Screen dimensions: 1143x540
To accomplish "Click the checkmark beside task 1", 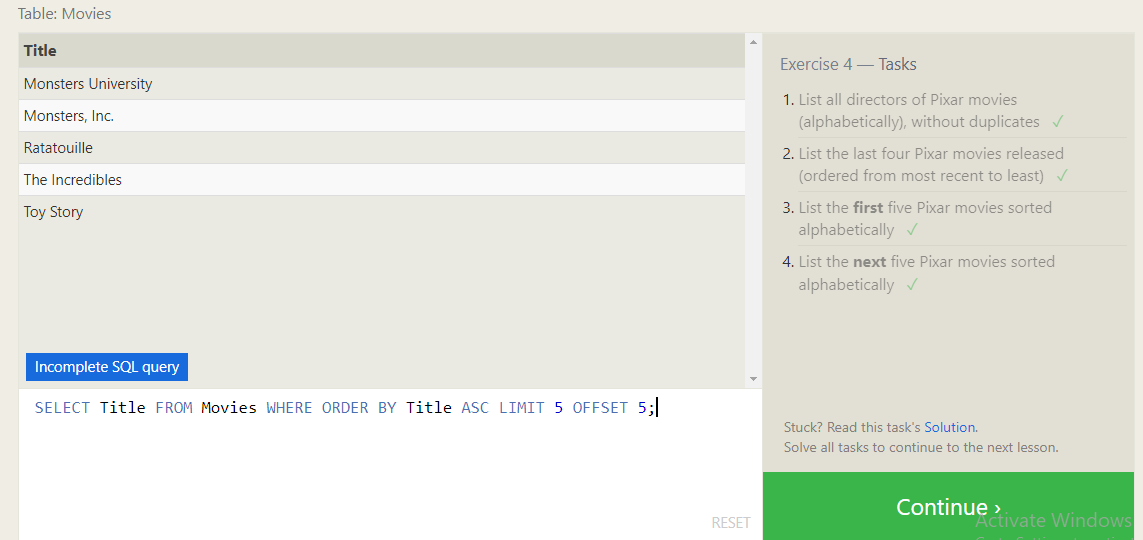I will pos(1058,122).
